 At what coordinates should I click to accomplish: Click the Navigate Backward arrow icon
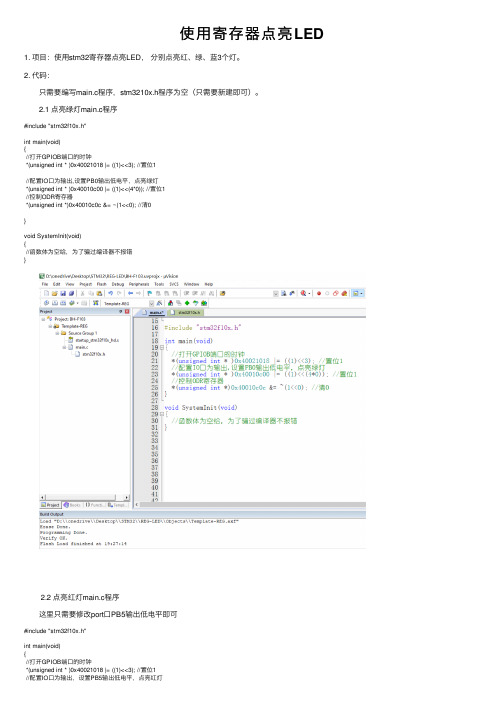tap(130, 293)
